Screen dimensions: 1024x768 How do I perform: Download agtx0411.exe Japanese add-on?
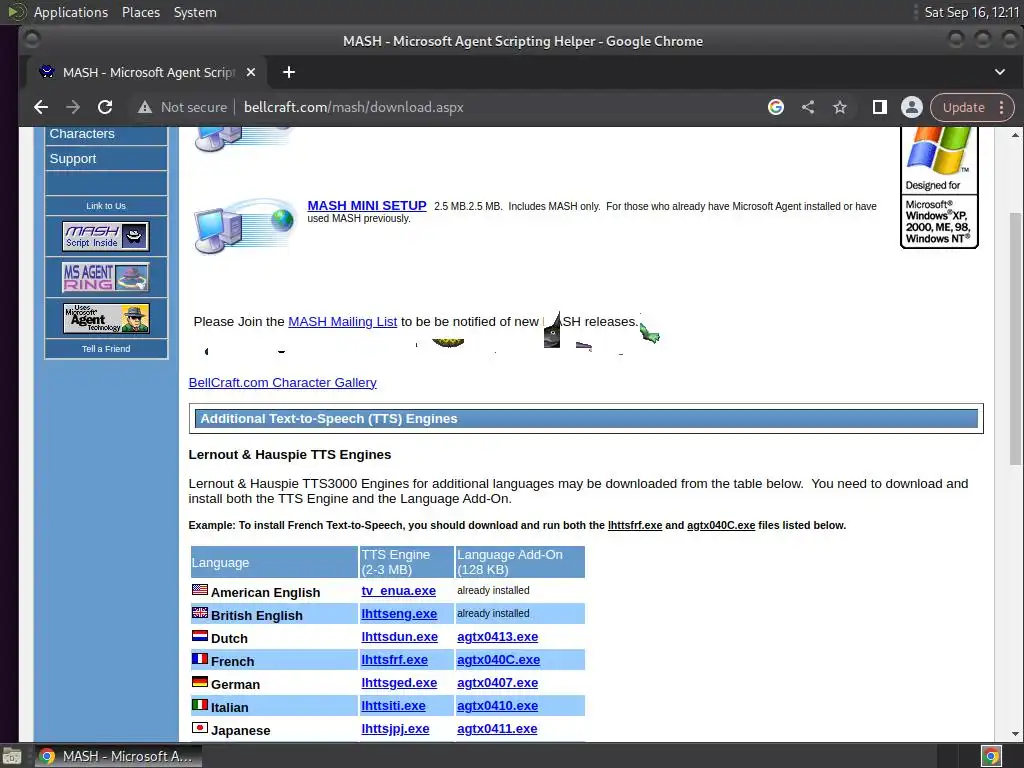pyautogui.click(x=497, y=729)
